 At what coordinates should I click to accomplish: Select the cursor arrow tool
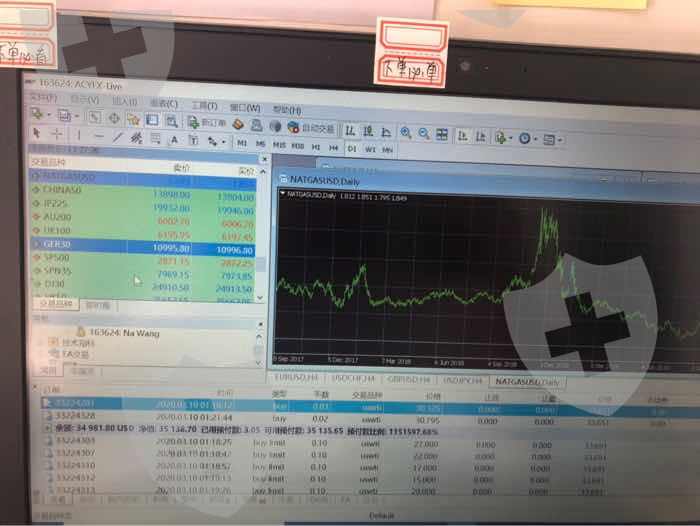(37, 133)
